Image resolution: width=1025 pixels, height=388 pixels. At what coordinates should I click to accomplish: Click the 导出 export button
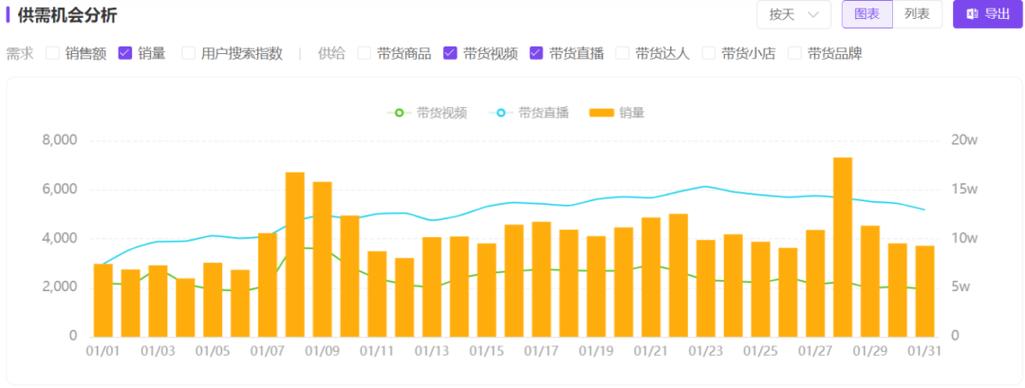point(988,14)
